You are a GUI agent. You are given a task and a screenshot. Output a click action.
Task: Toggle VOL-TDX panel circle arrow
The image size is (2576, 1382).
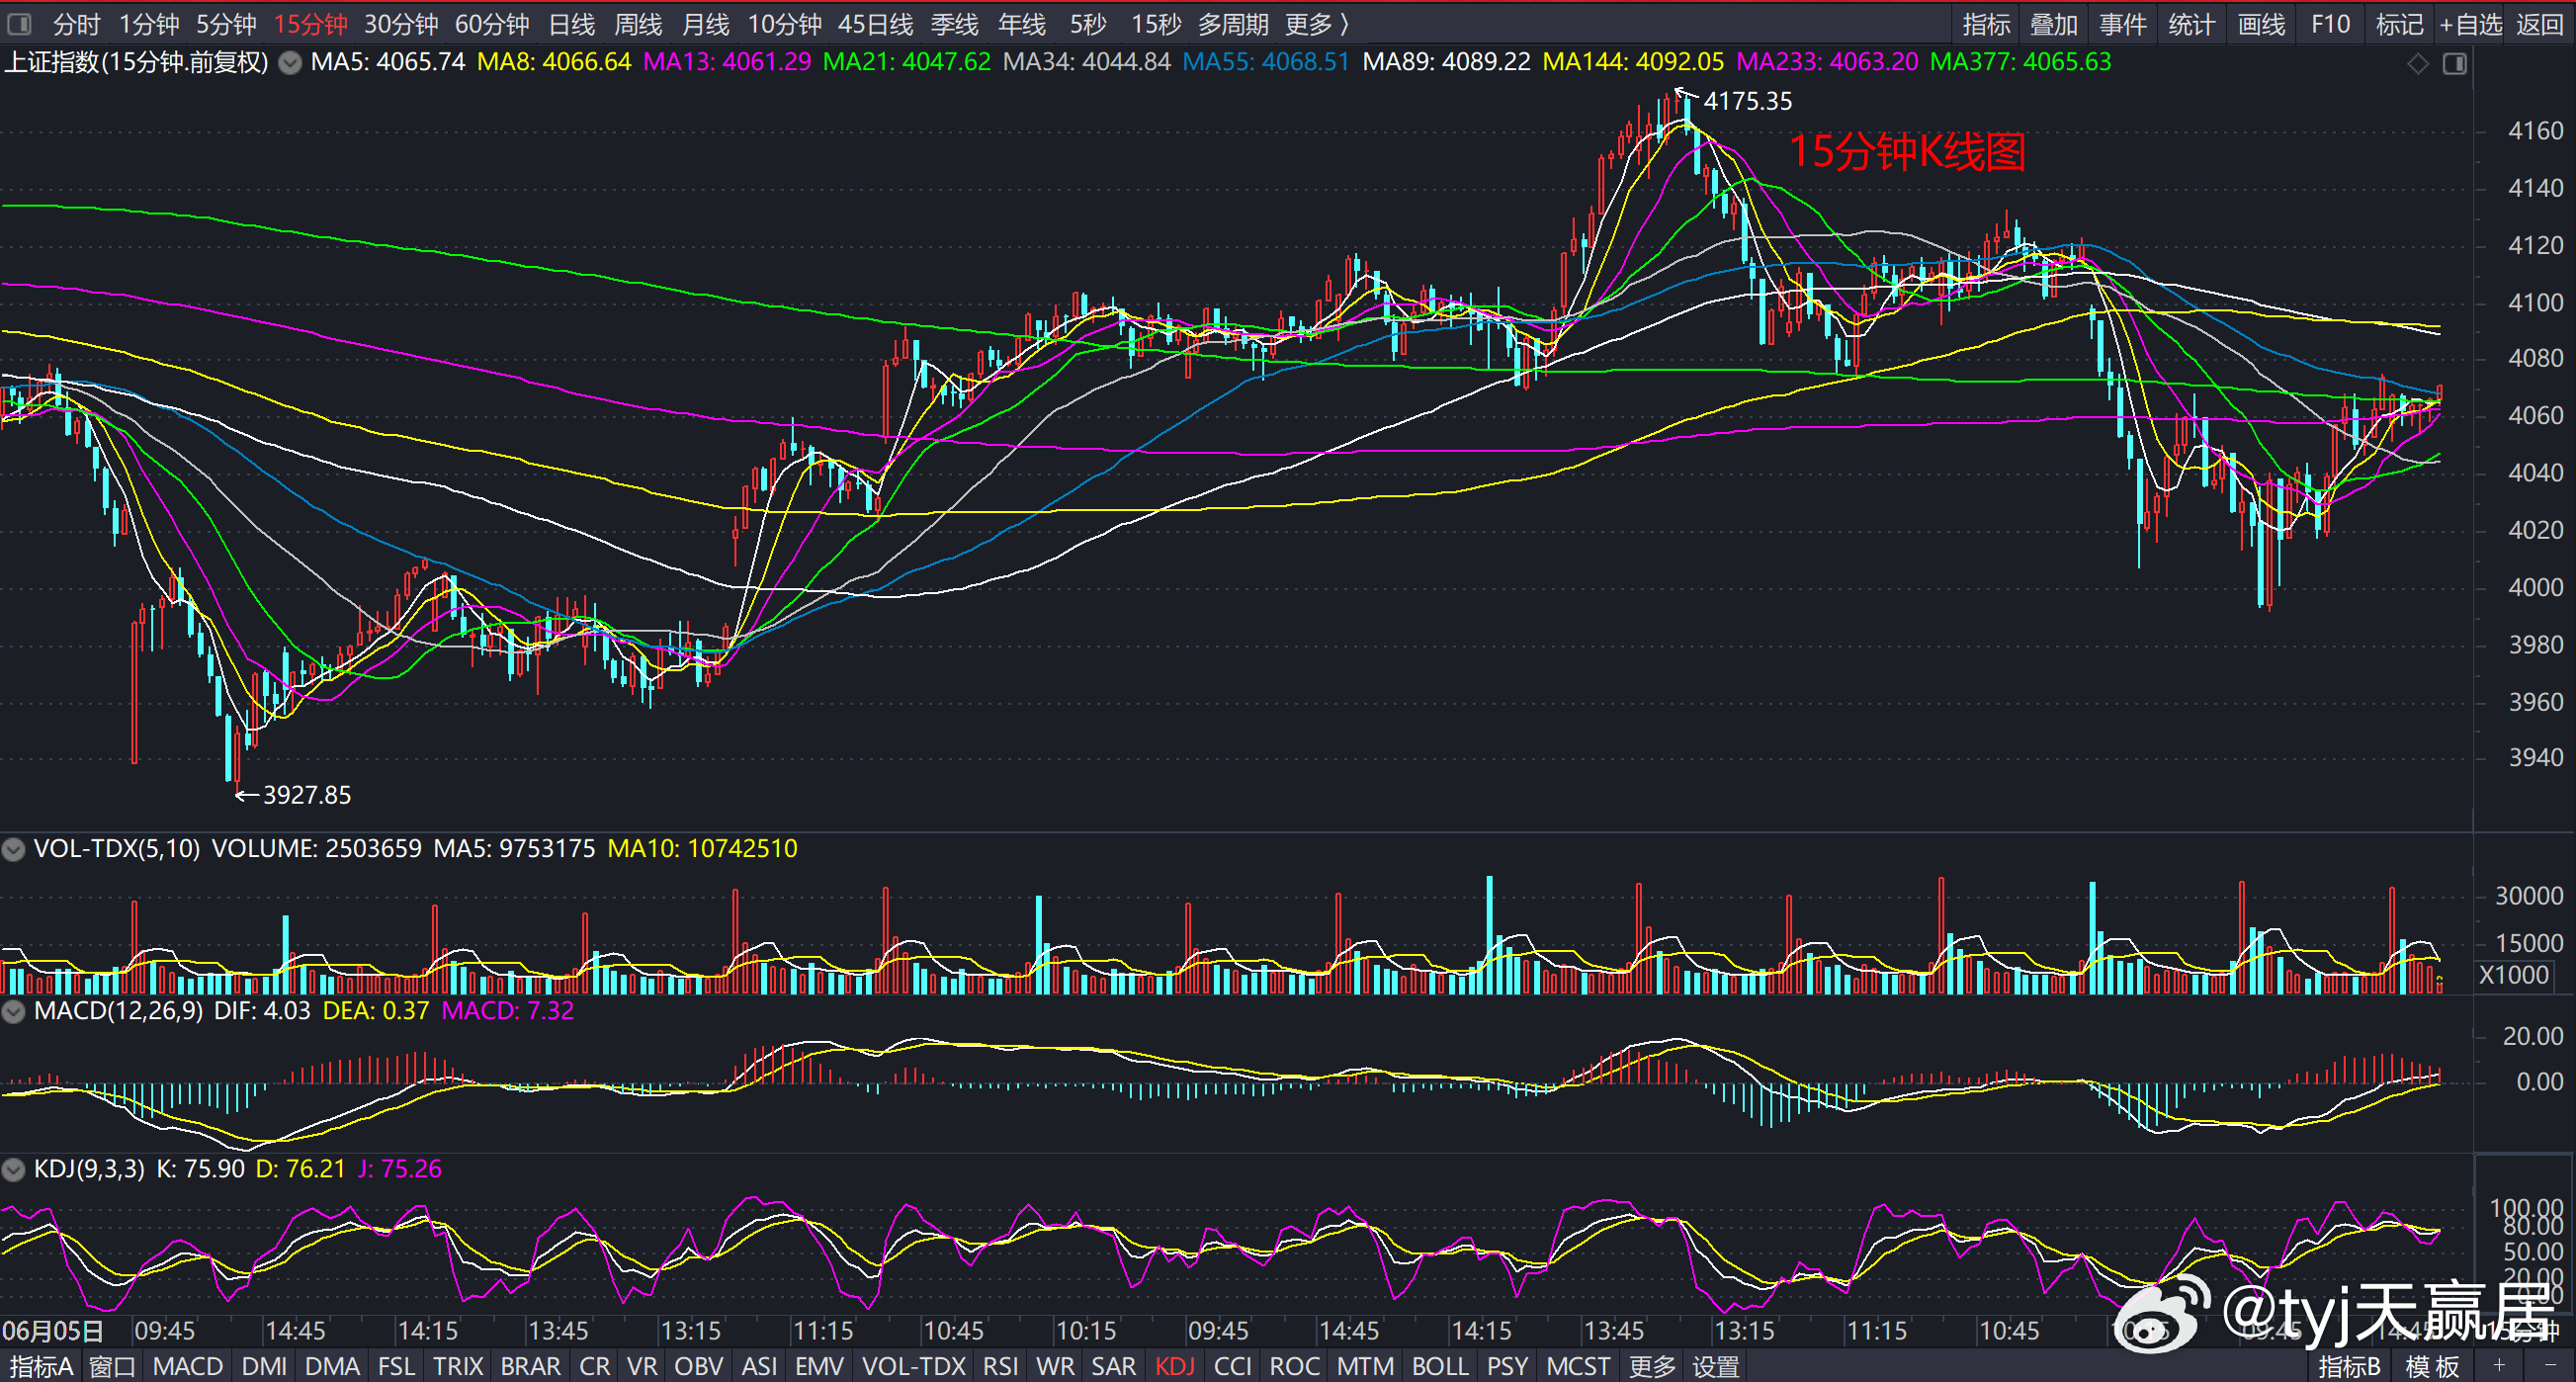pos(13,850)
